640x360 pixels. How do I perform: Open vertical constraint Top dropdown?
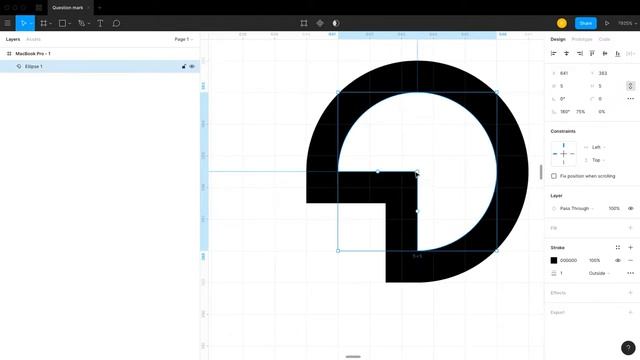[x=598, y=160]
